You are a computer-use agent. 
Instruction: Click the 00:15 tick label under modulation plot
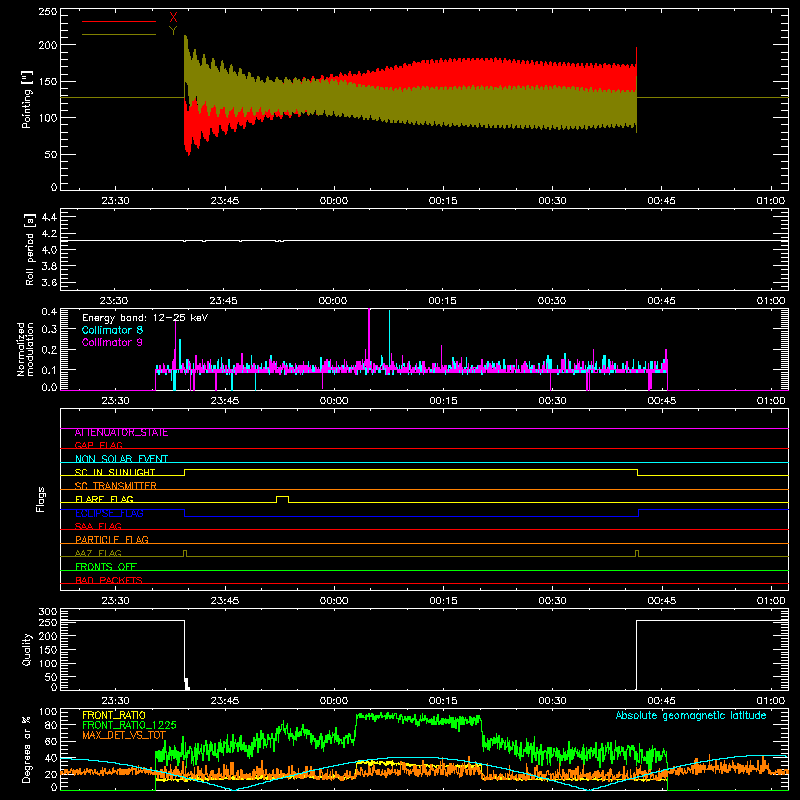pyautogui.click(x=443, y=401)
